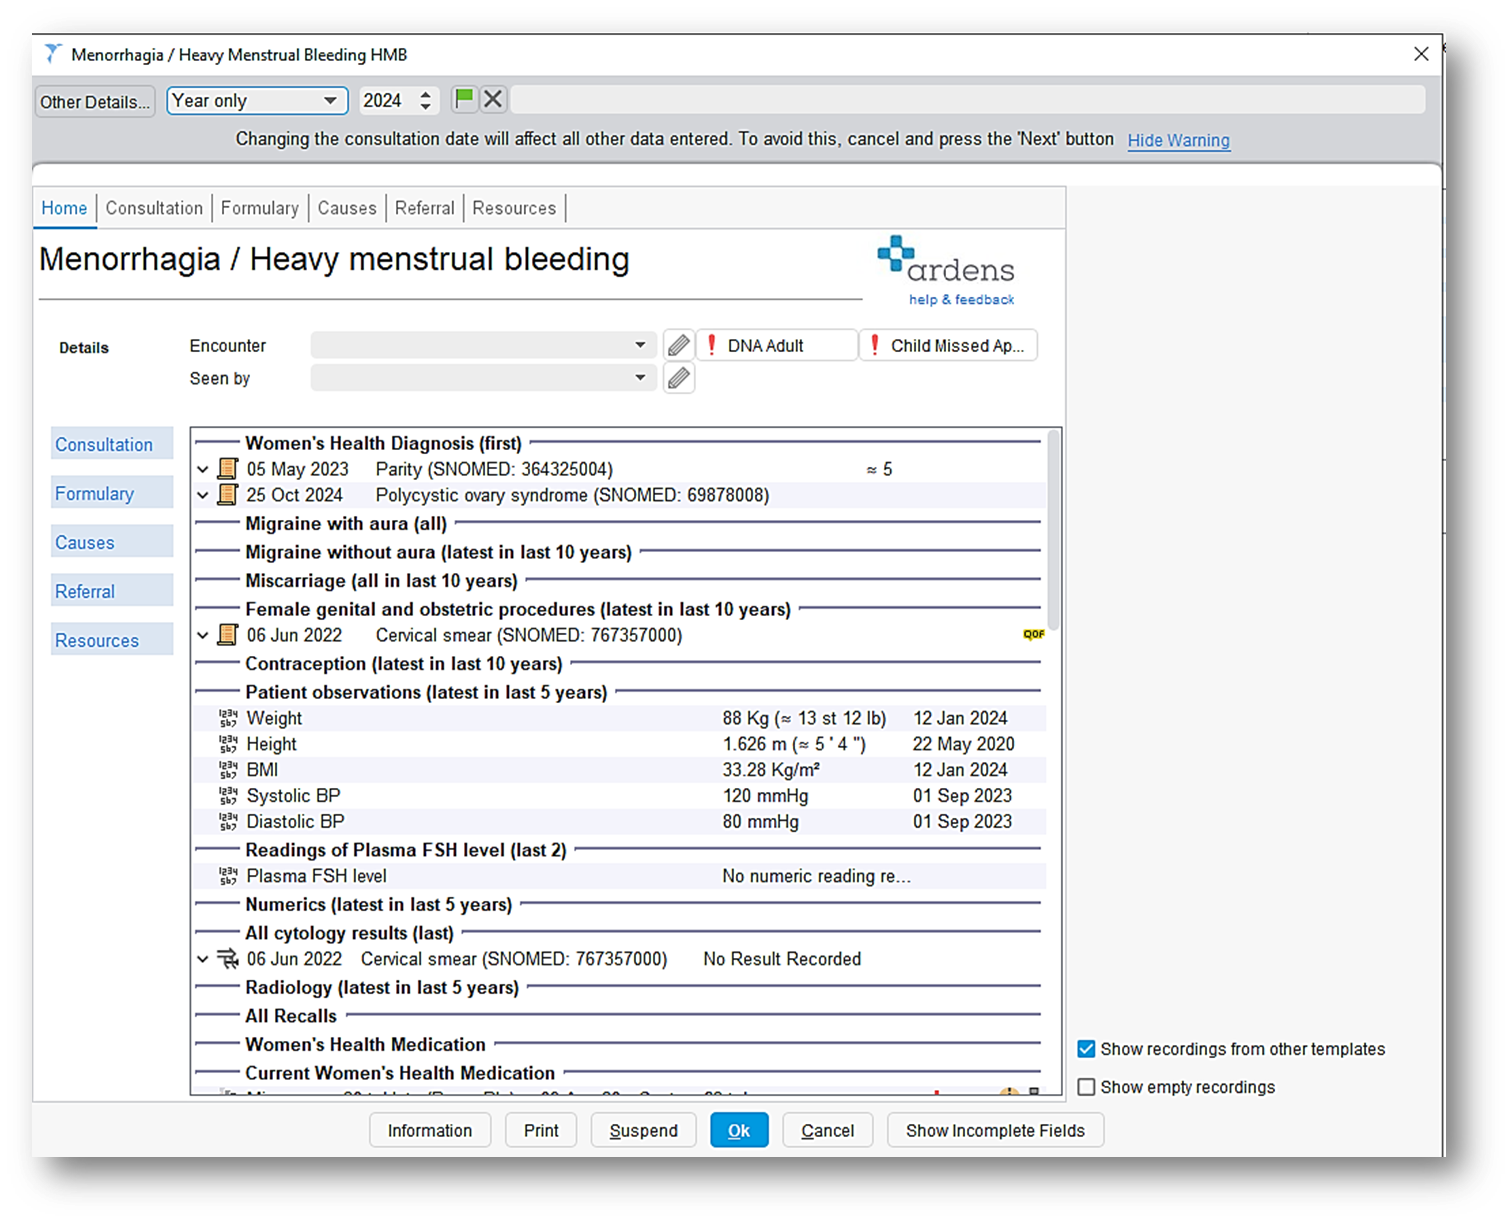Click the Print button
Viewport: 1511px width, 1222px height.
[541, 1130]
